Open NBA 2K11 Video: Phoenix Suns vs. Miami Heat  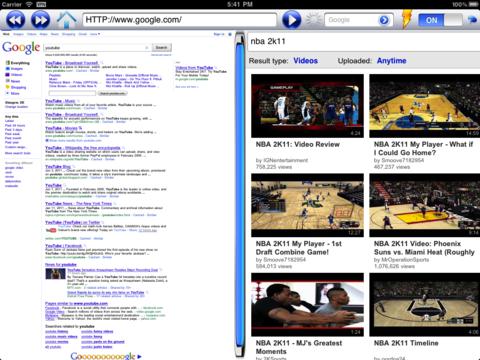tap(424, 248)
